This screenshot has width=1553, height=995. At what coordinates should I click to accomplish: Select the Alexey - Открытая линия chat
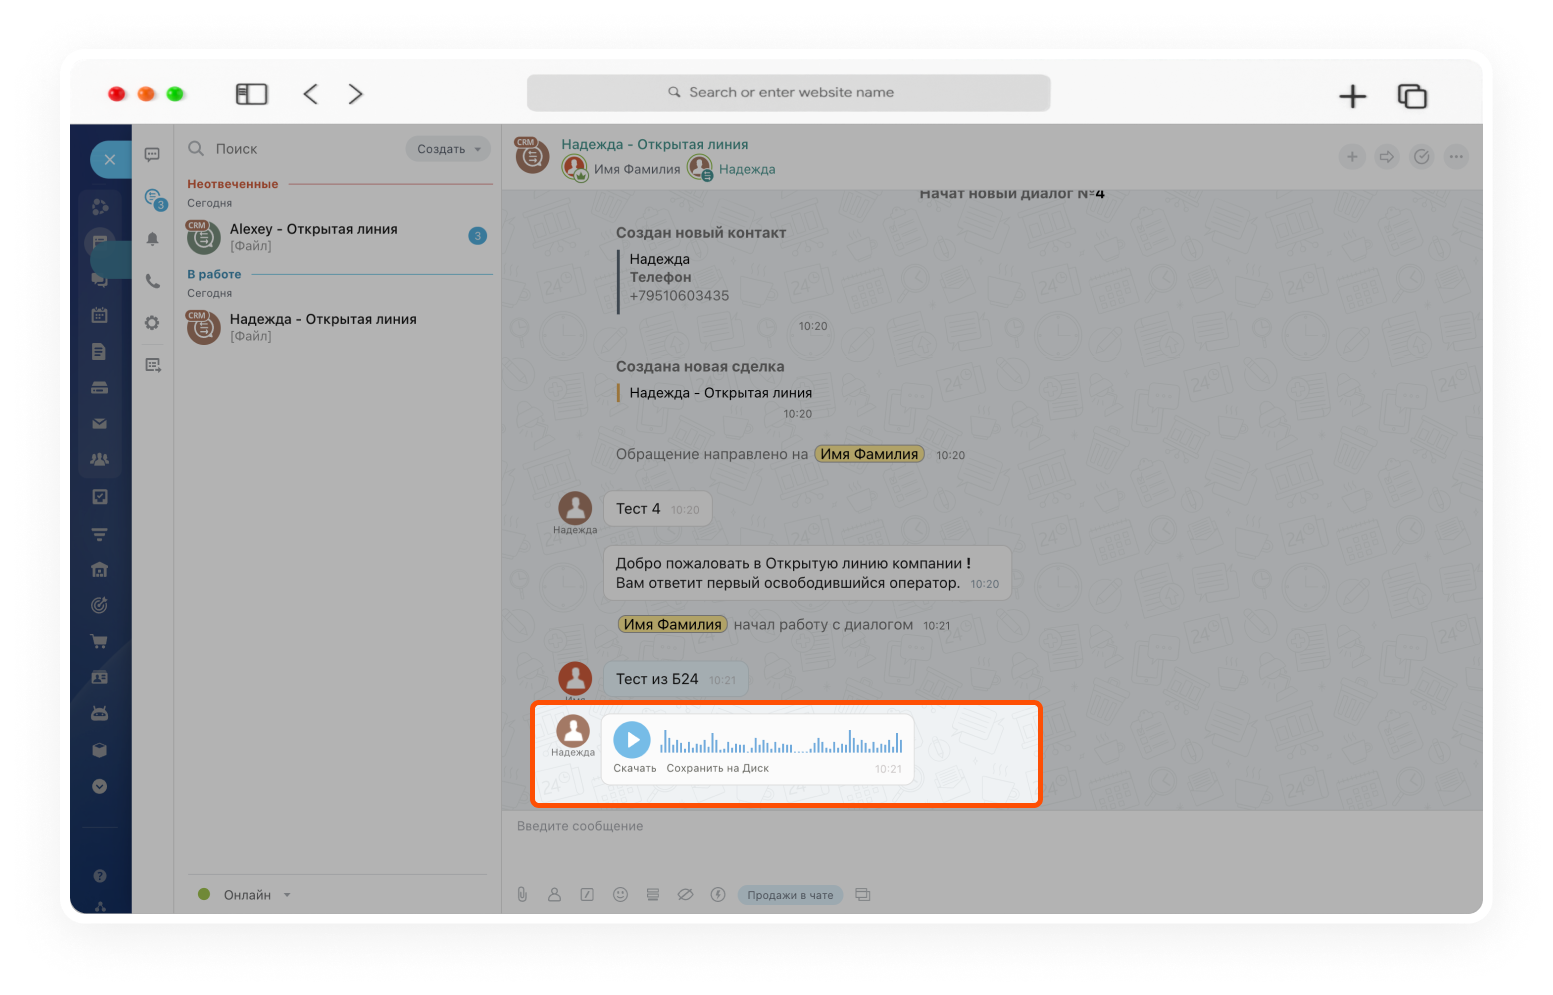pyautogui.click(x=338, y=237)
